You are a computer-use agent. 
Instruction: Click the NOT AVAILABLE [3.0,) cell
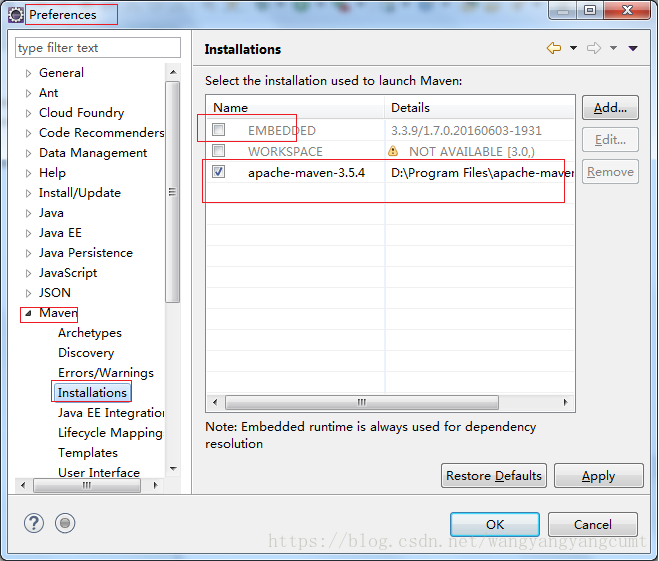click(x=472, y=152)
